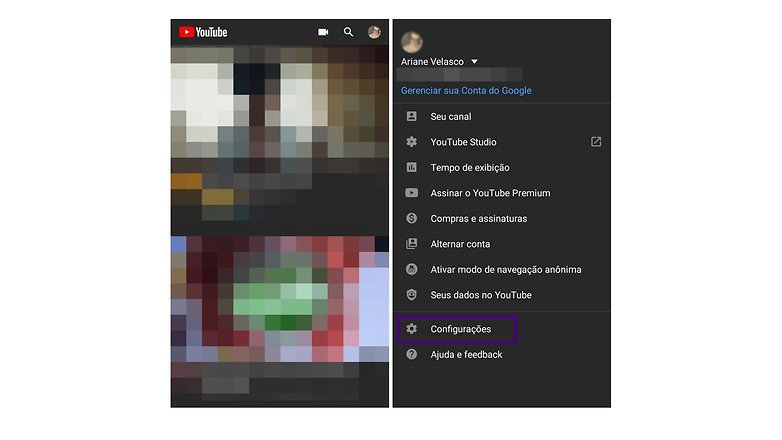The height and width of the screenshot is (440, 782).
Task: Click the incognito icon for navegação anônima
Action: pyautogui.click(x=411, y=269)
